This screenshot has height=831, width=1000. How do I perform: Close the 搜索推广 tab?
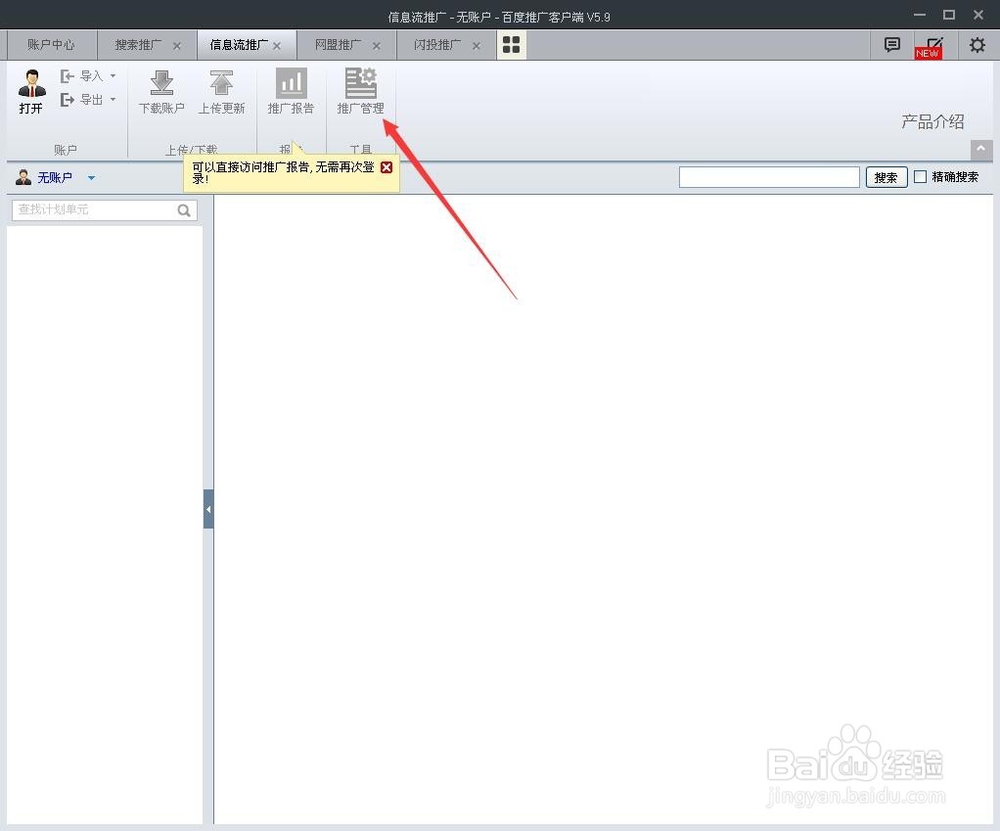click(177, 46)
